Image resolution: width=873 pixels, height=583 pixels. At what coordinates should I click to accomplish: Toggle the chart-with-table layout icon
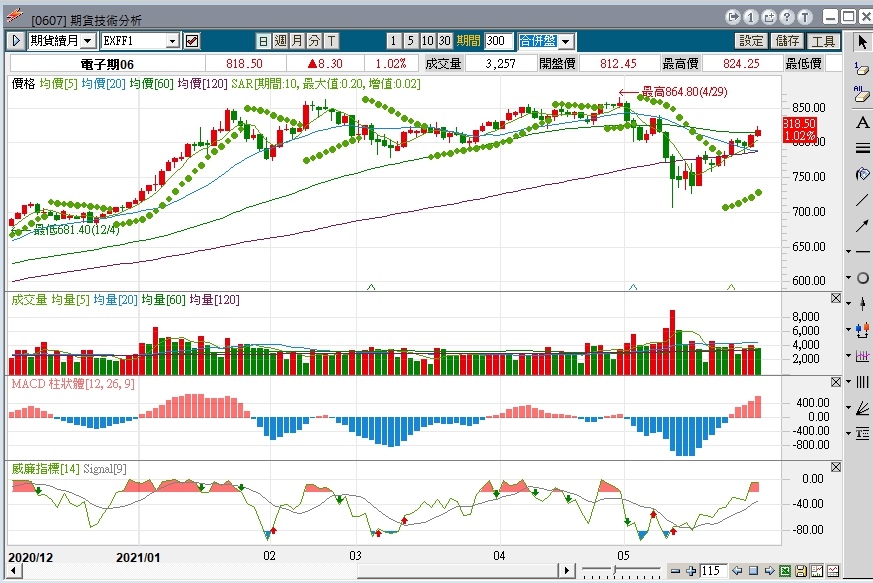[x=833, y=570]
